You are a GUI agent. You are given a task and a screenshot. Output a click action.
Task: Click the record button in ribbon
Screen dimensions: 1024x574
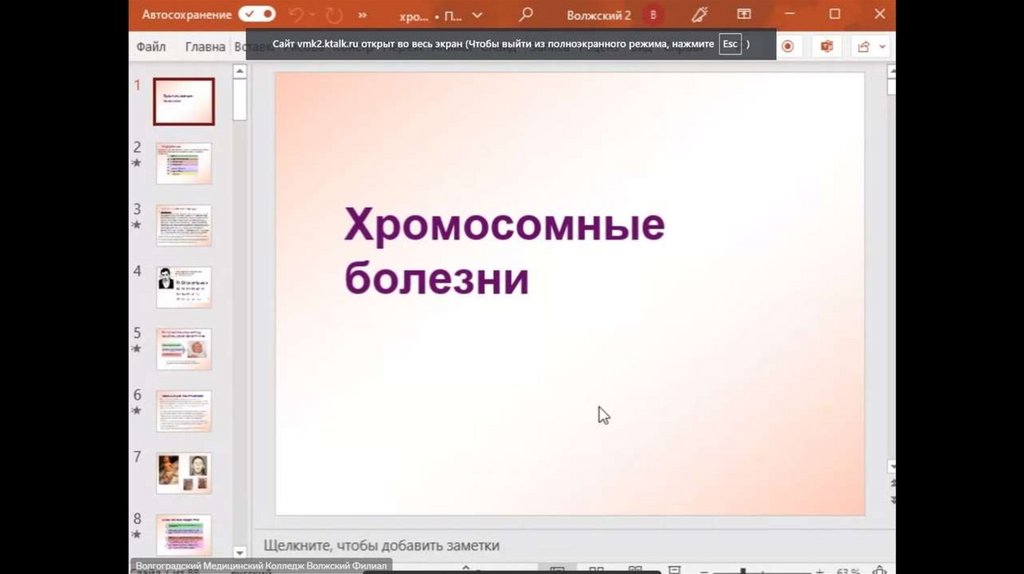click(788, 46)
